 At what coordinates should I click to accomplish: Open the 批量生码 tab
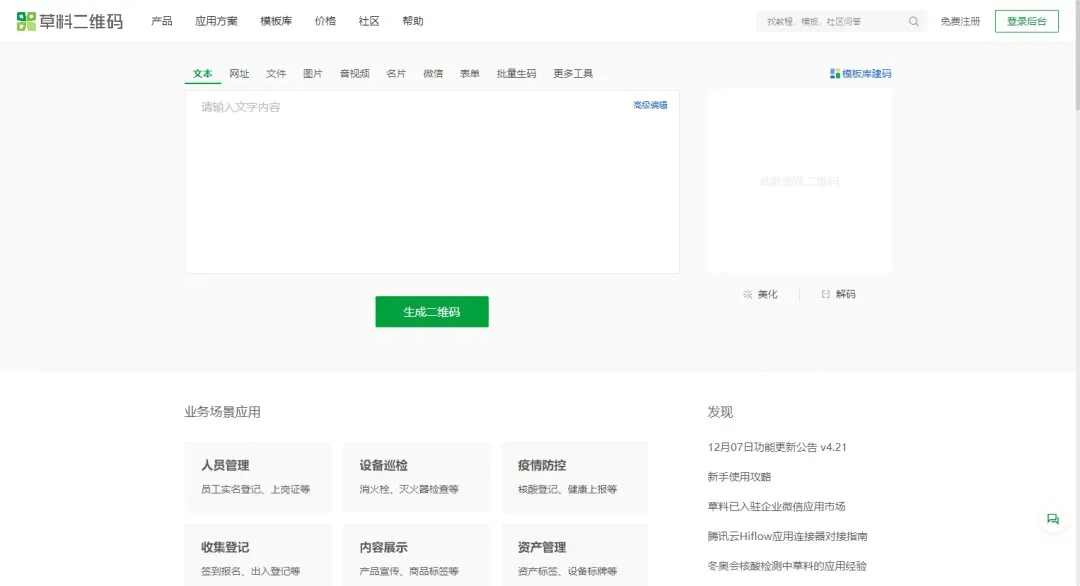click(x=516, y=74)
